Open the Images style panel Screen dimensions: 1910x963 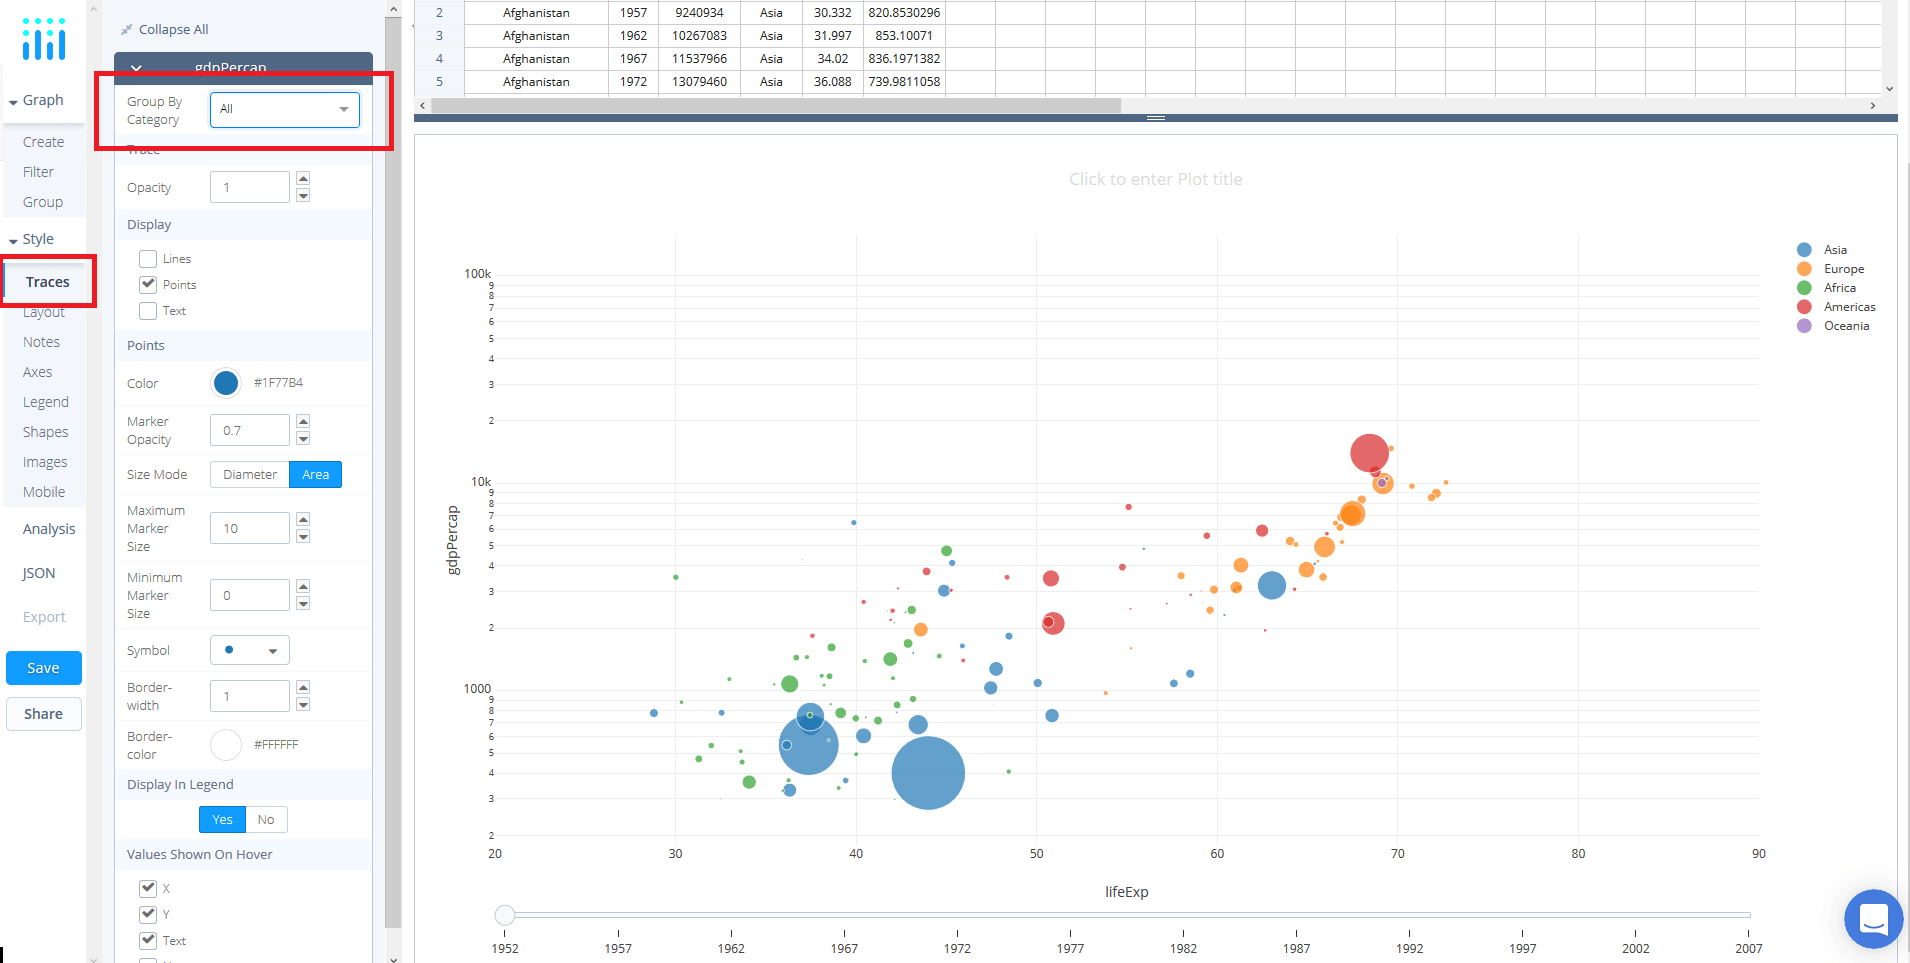tap(45, 462)
